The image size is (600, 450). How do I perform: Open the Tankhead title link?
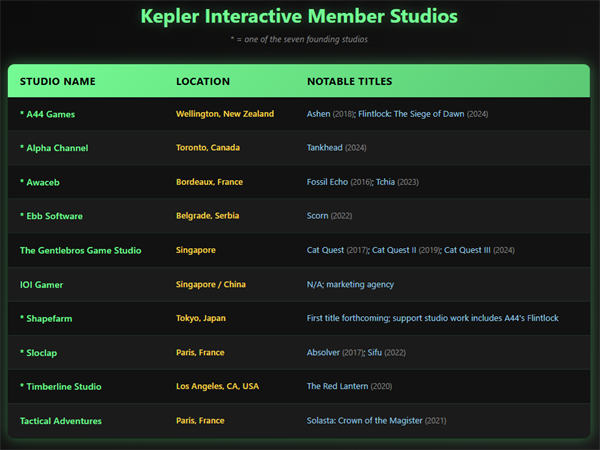(324, 148)
